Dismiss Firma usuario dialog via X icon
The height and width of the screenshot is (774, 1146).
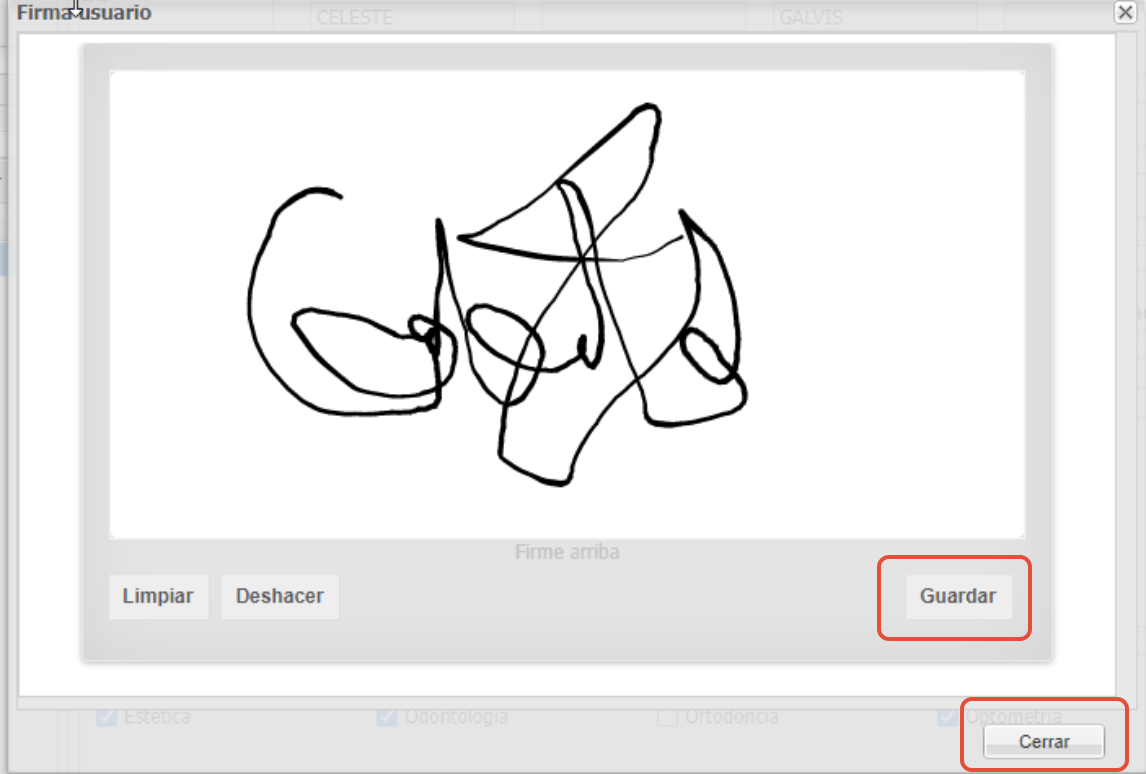pyautogui.click(x=1125, y=12)
